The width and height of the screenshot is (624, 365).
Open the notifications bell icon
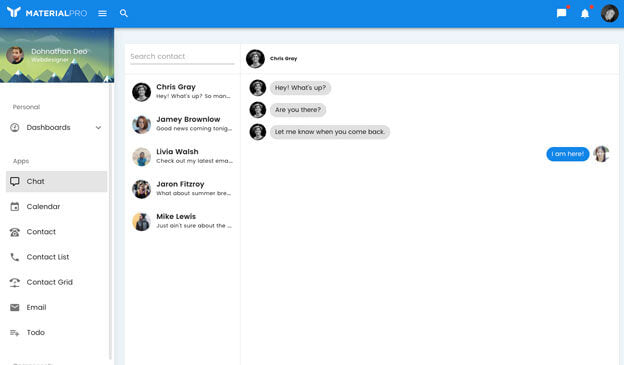pos(585,14)
